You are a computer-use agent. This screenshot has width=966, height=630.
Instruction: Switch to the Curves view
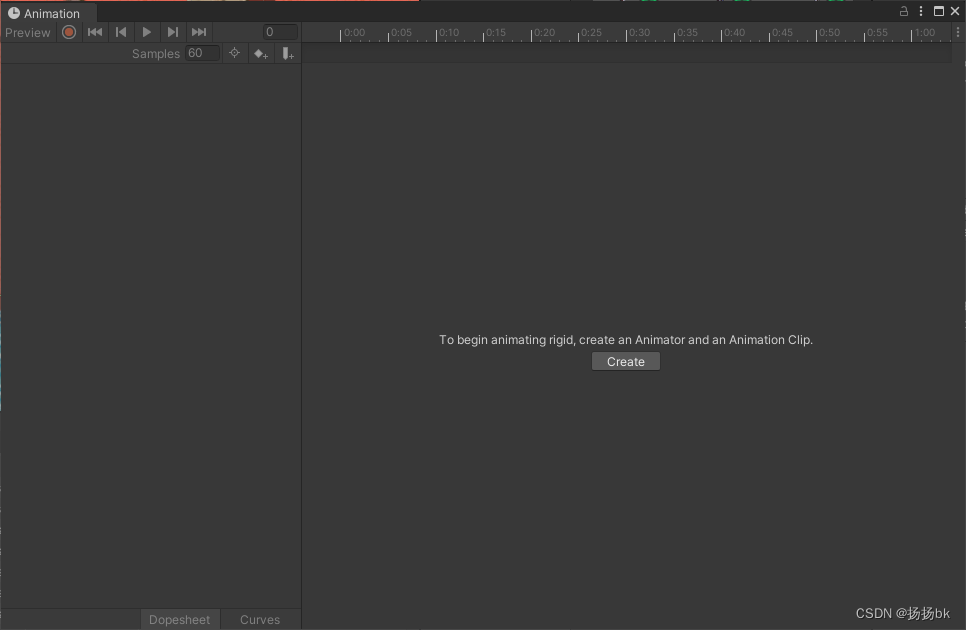coord(259,619)
